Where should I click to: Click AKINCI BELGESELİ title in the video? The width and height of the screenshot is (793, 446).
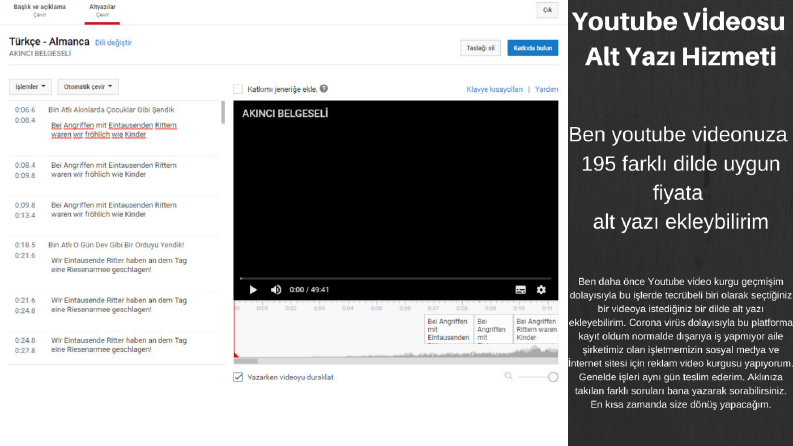(285, 114)
